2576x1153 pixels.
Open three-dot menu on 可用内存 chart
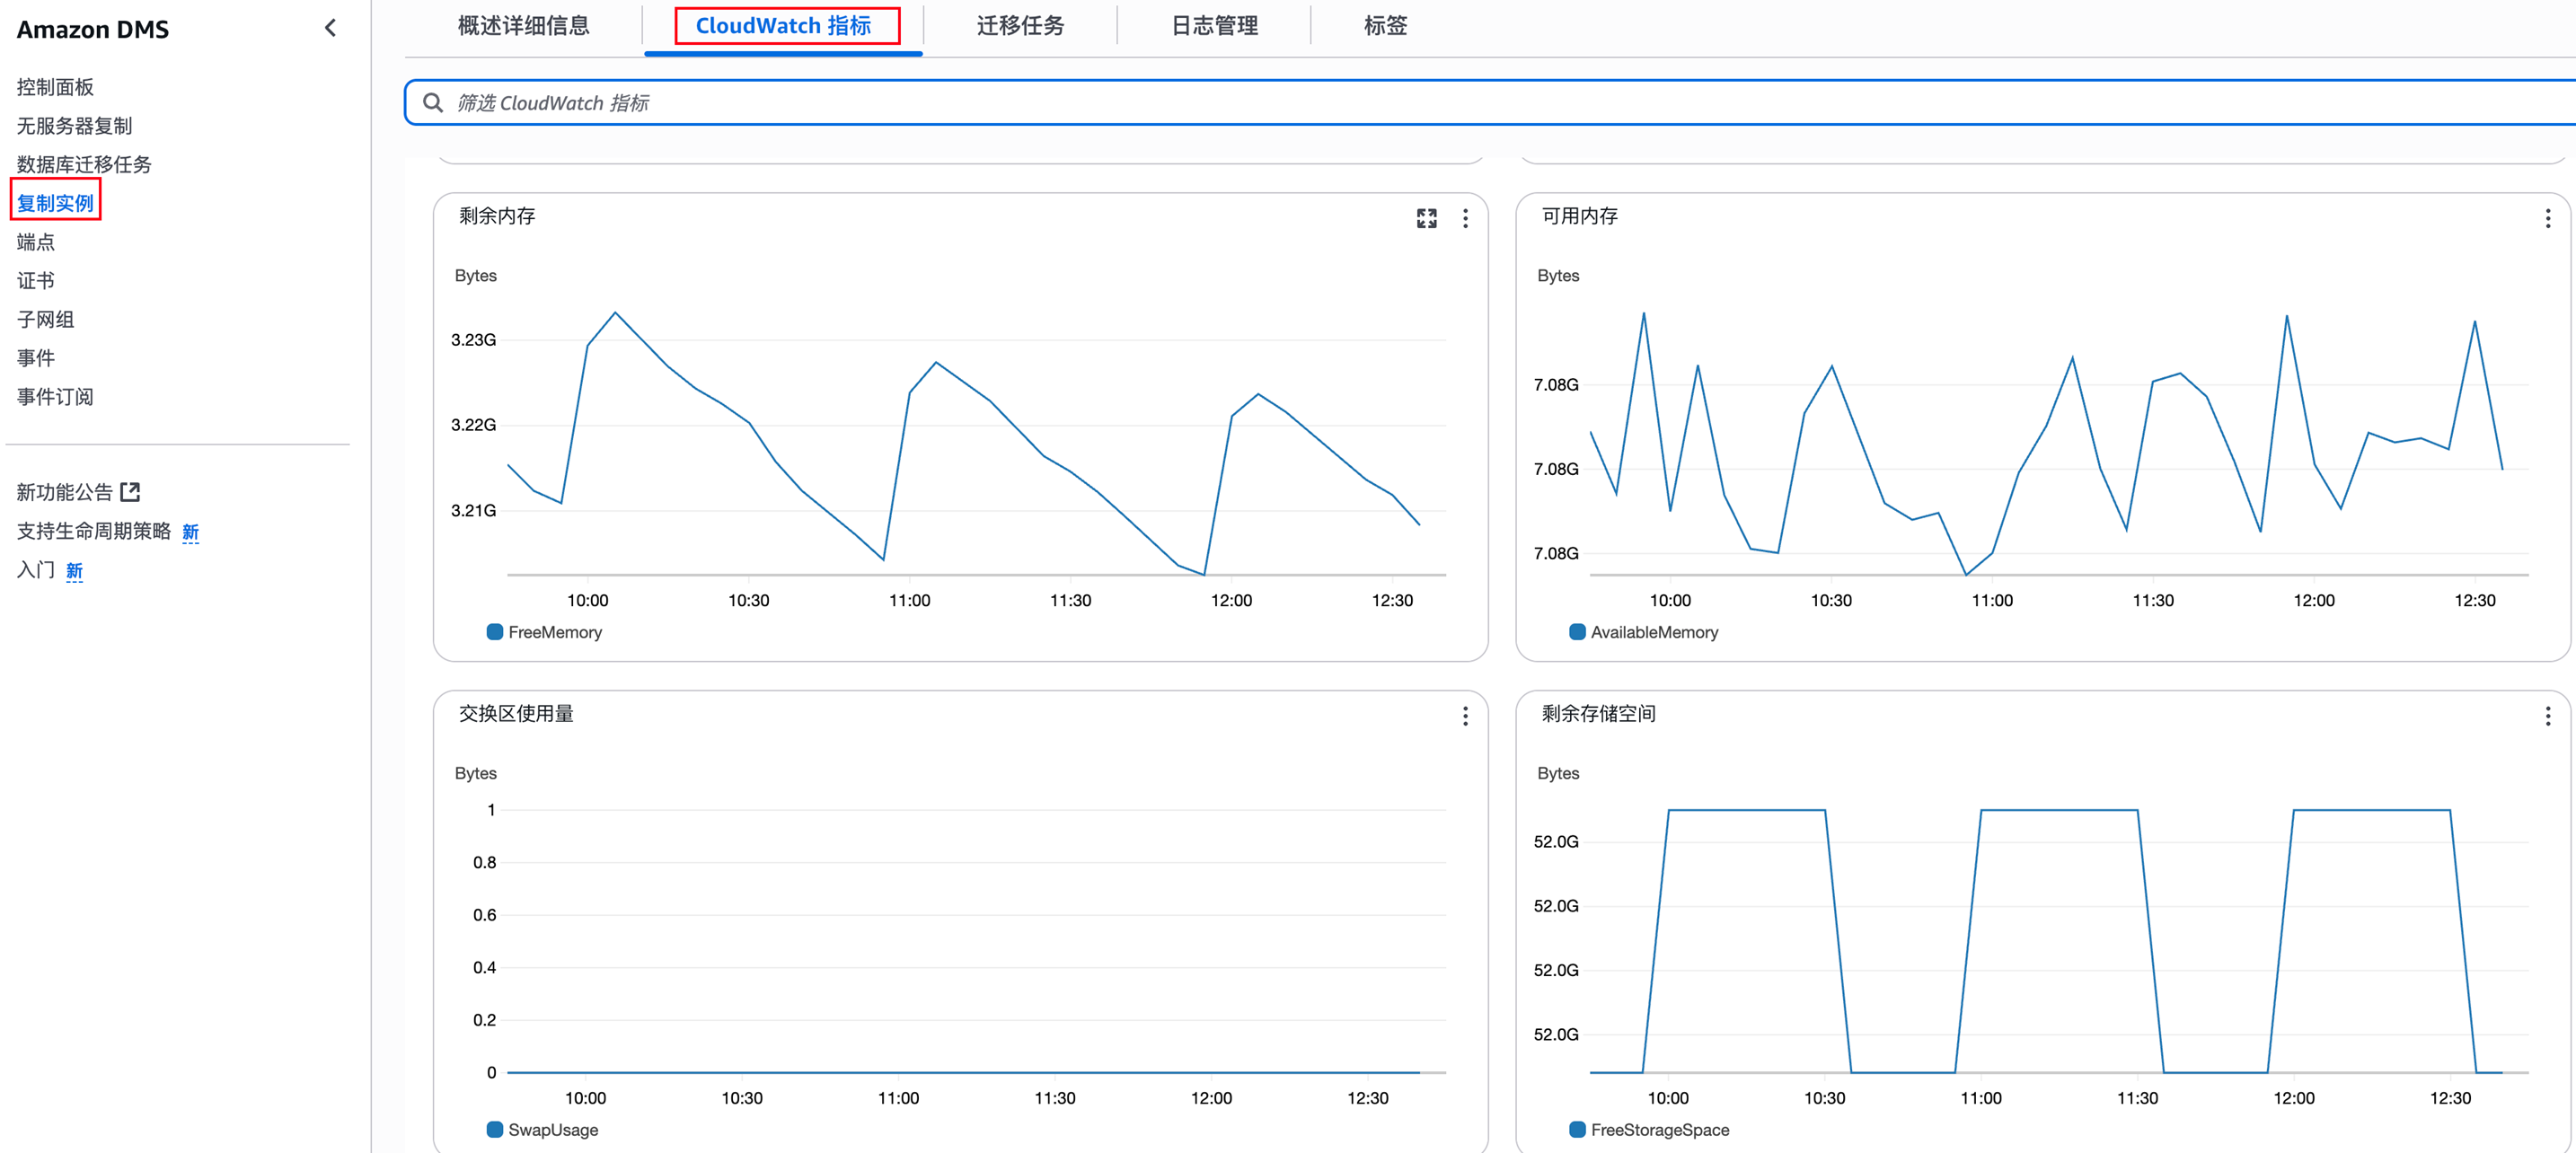click(2547, 218)
